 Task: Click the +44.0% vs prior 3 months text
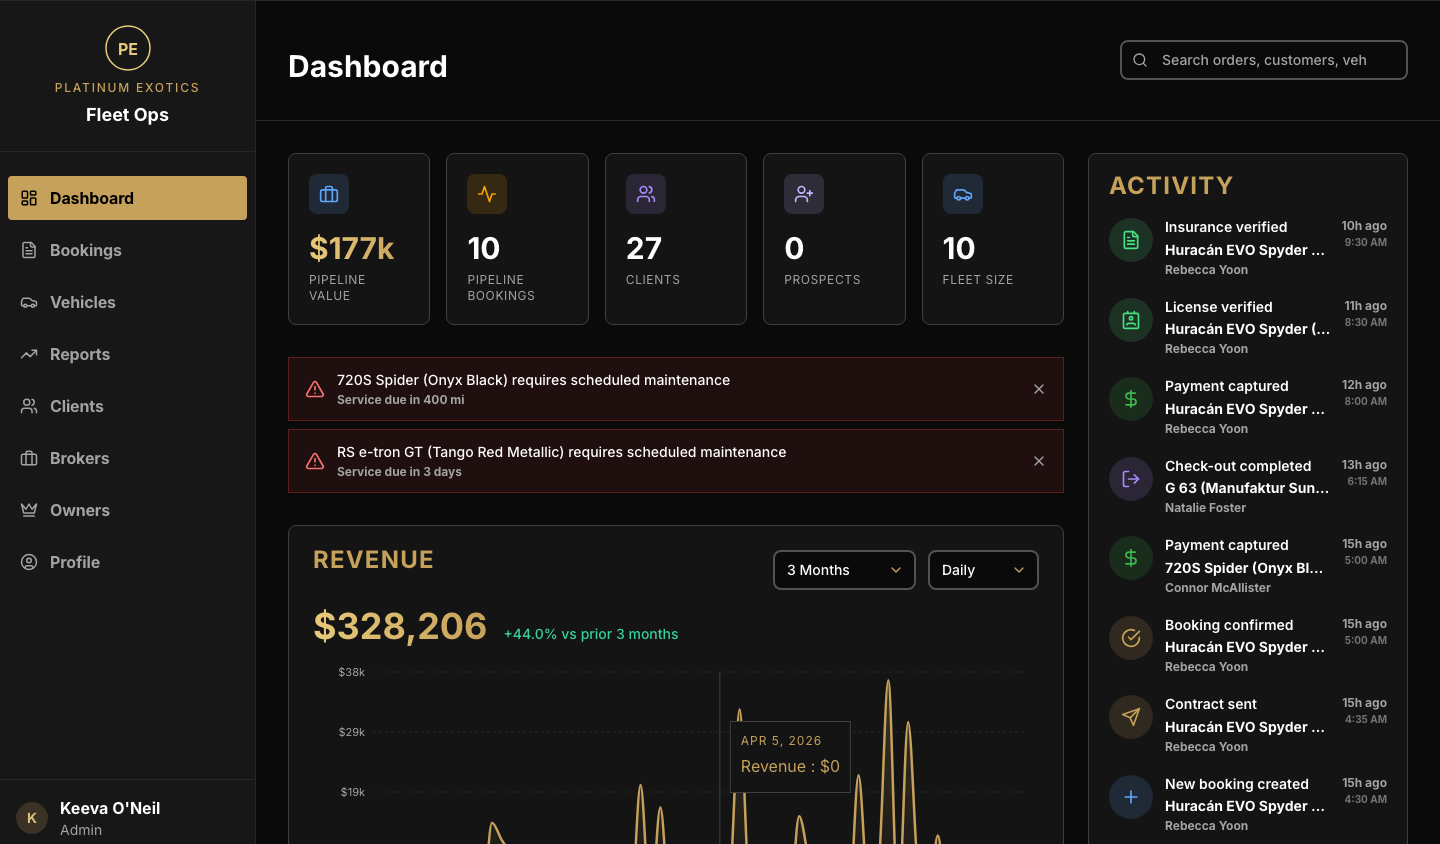point(591,634)
